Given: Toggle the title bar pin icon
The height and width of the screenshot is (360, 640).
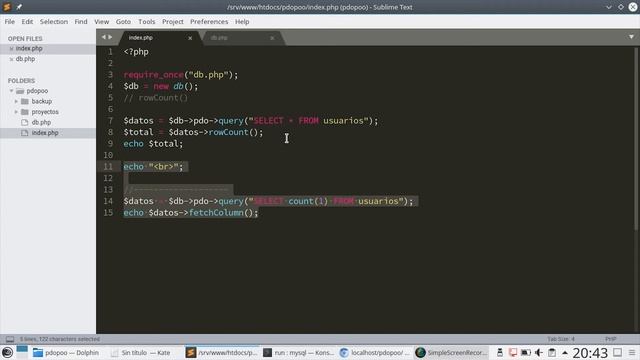Looking at the screenshot, I should point(19,7).
